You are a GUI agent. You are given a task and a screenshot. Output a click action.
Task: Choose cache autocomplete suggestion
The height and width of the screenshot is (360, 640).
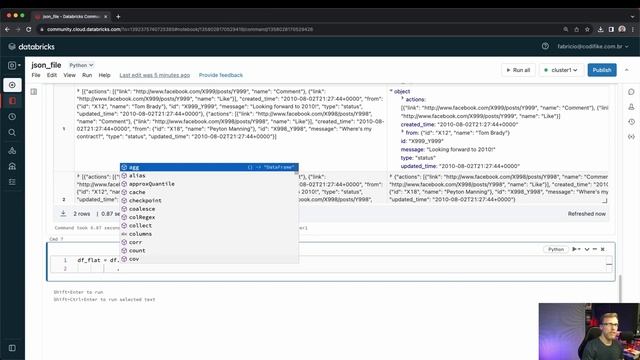coord(209,192)
